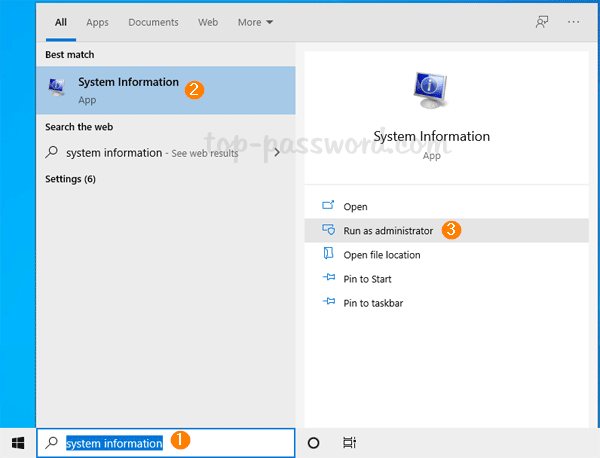Open the Windows Start menu button
The image size is (600, 458).
coord(18,443)
